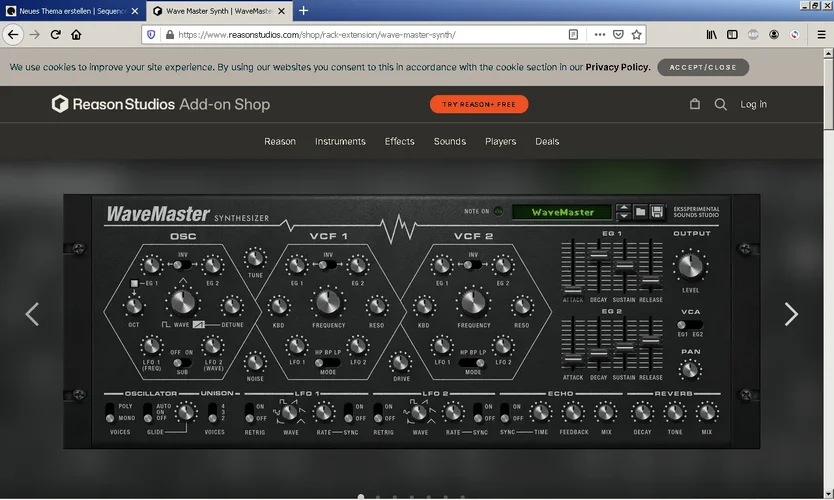Click Reason Studios hexagon logo
834x500 pixels.
point(60,104)
